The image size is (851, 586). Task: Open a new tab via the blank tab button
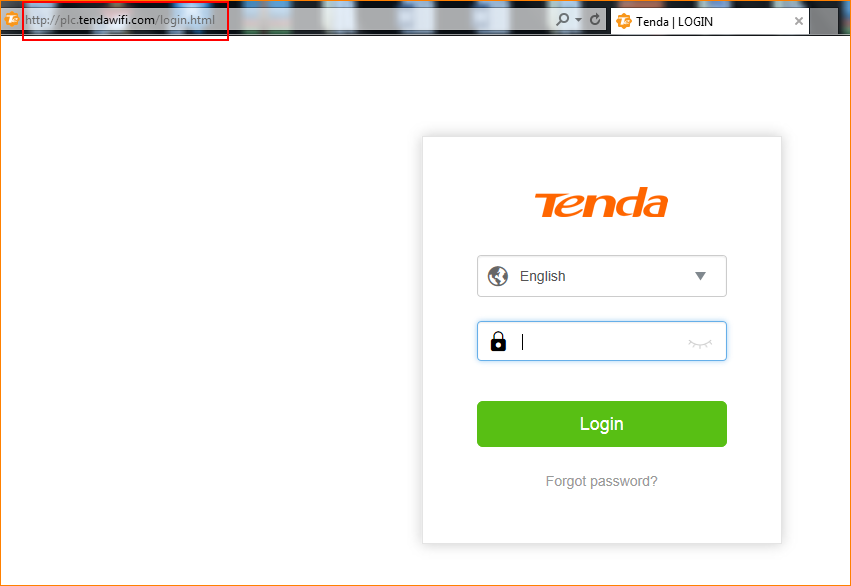click(x=824, y=21)
